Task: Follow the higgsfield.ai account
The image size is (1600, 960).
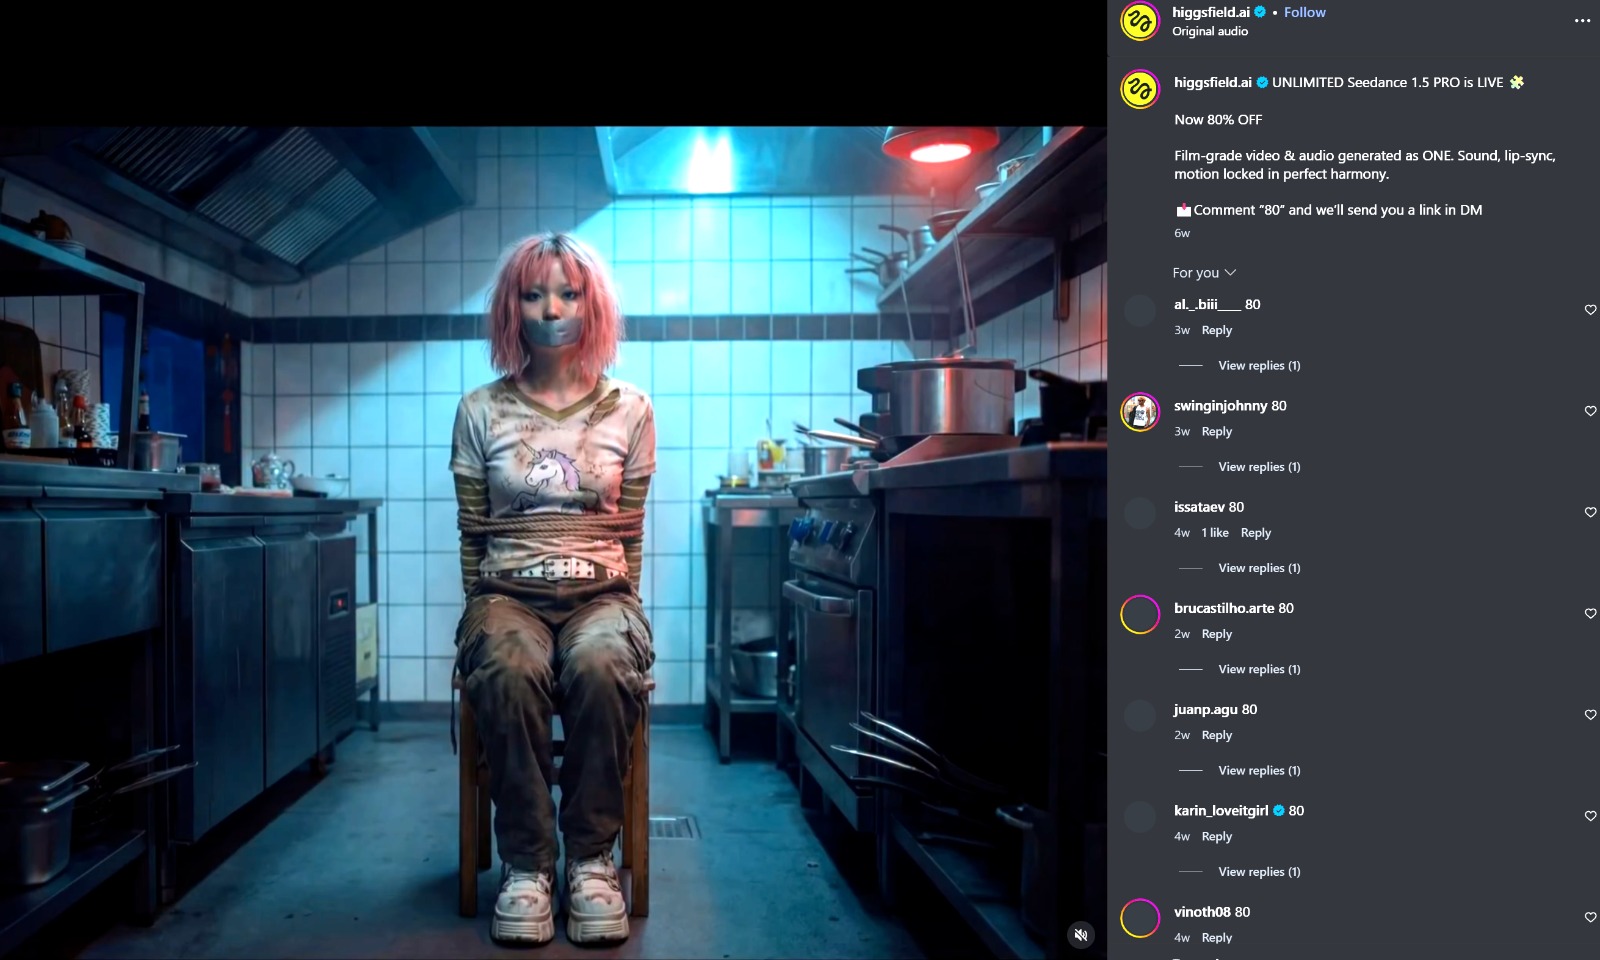Action: pyautogui.click(x=1304, y=12)
